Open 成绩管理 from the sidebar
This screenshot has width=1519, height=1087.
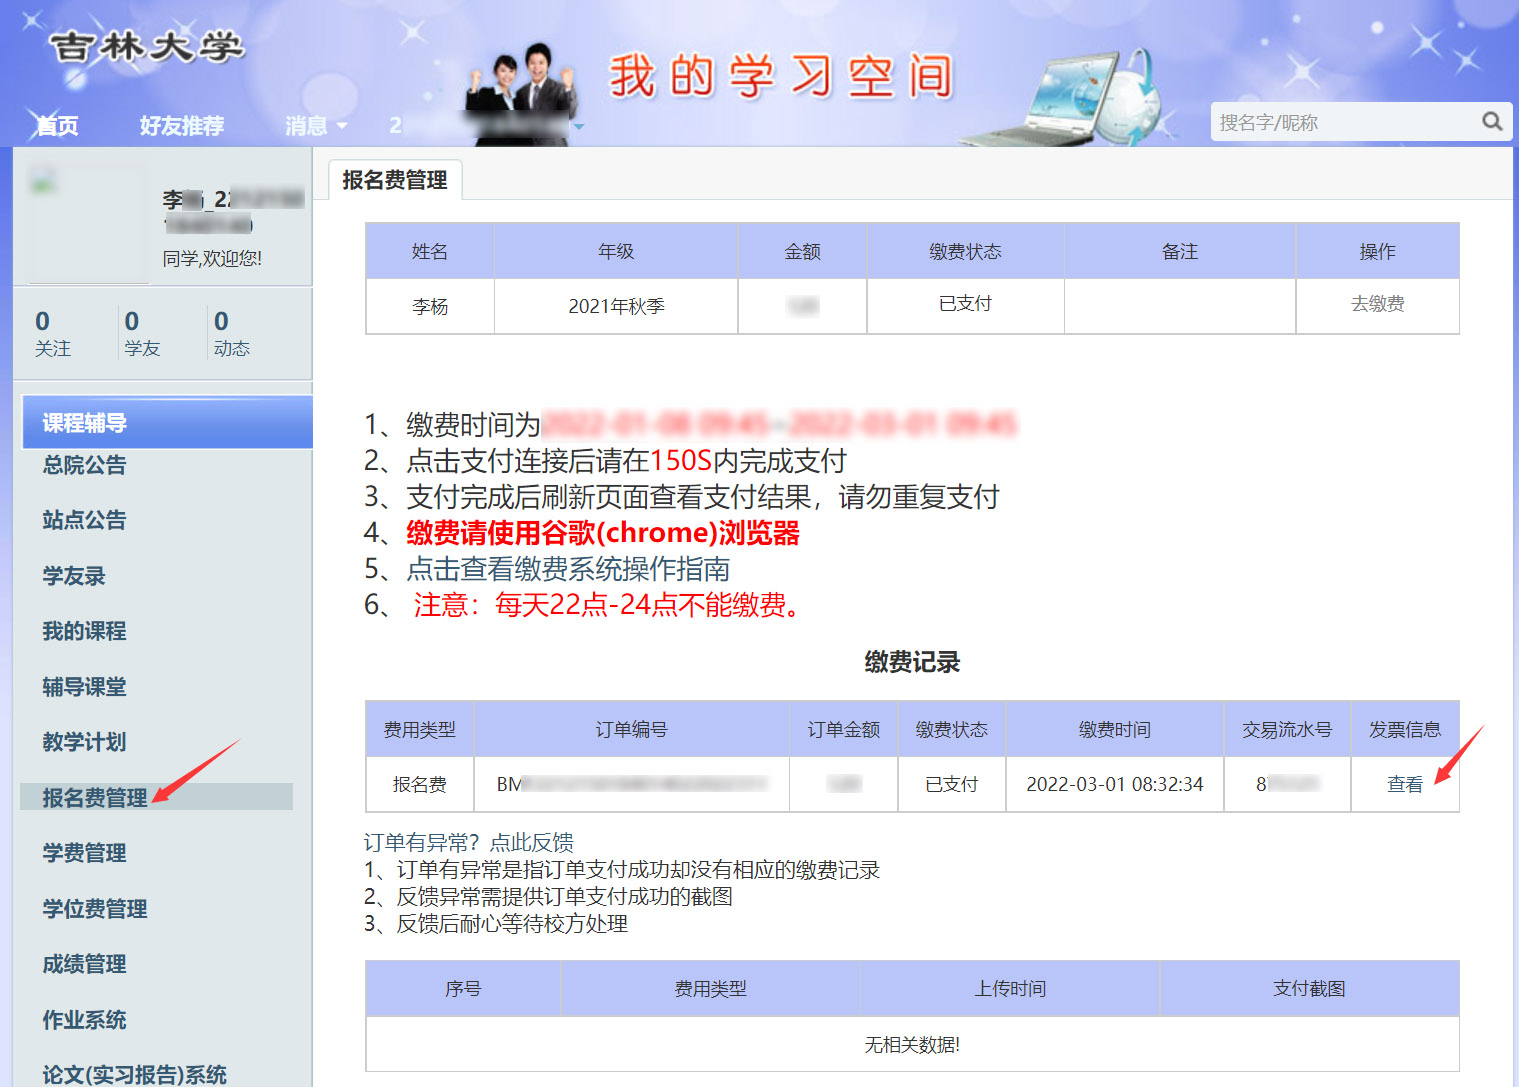[85, 964]
